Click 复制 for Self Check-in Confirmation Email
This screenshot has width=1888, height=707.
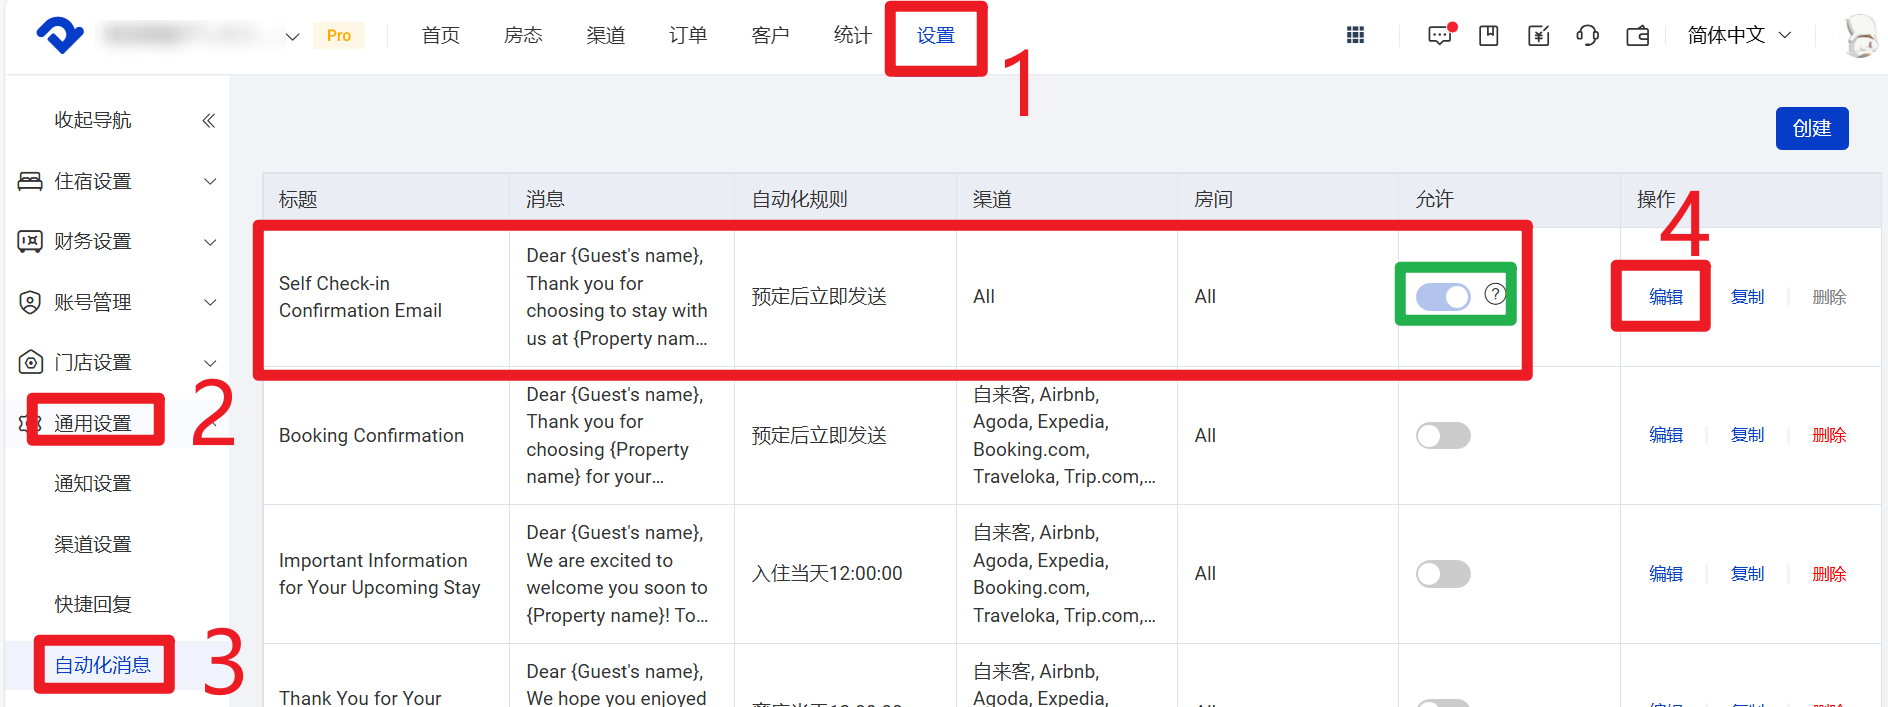[x=1748, y=297]
